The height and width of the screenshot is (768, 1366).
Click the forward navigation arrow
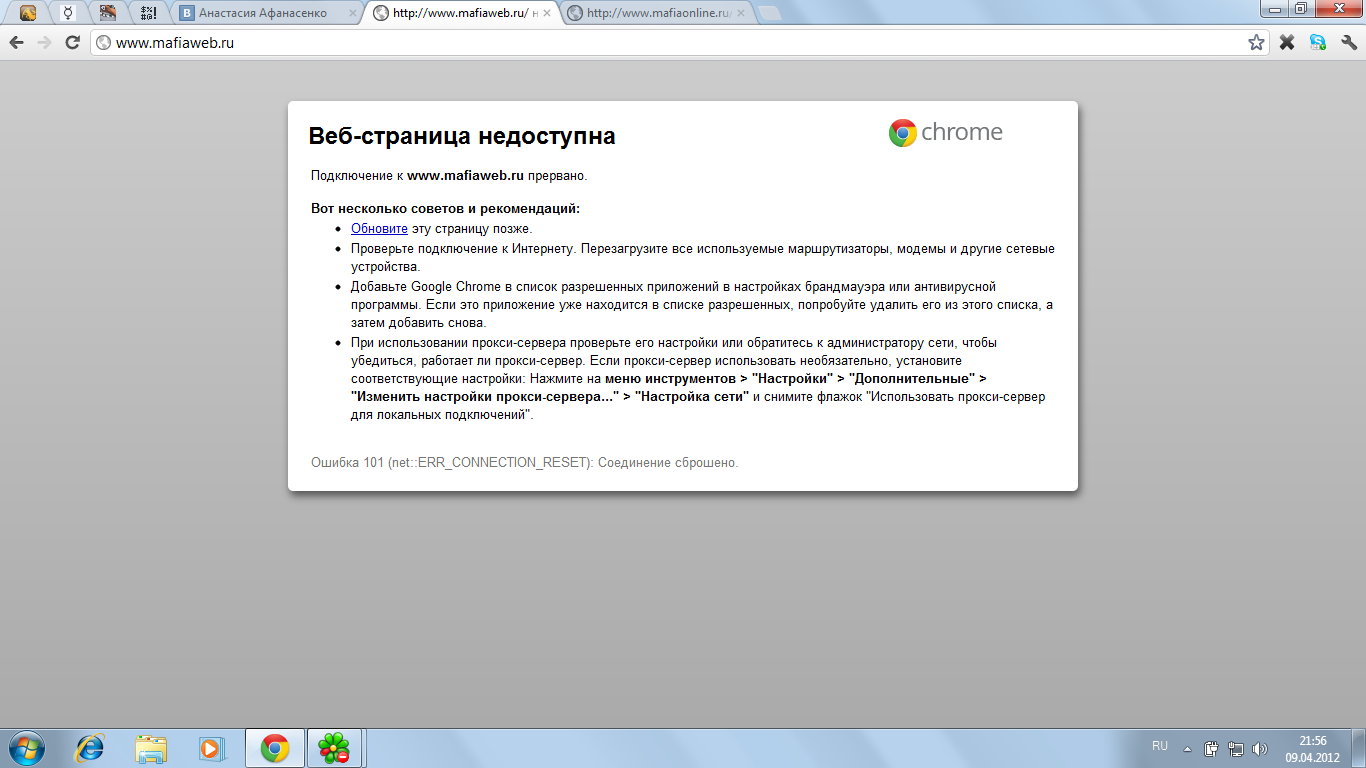click(x=44, y=42)
